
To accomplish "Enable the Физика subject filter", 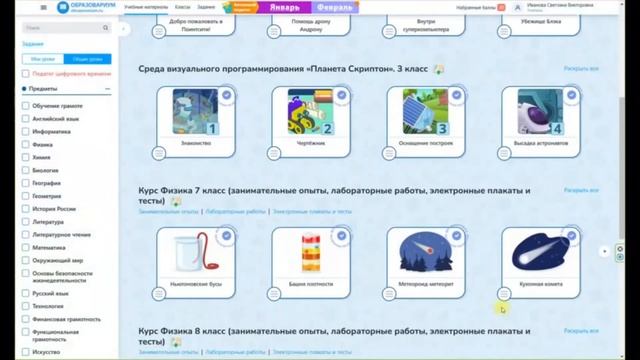I will [26, 144].
